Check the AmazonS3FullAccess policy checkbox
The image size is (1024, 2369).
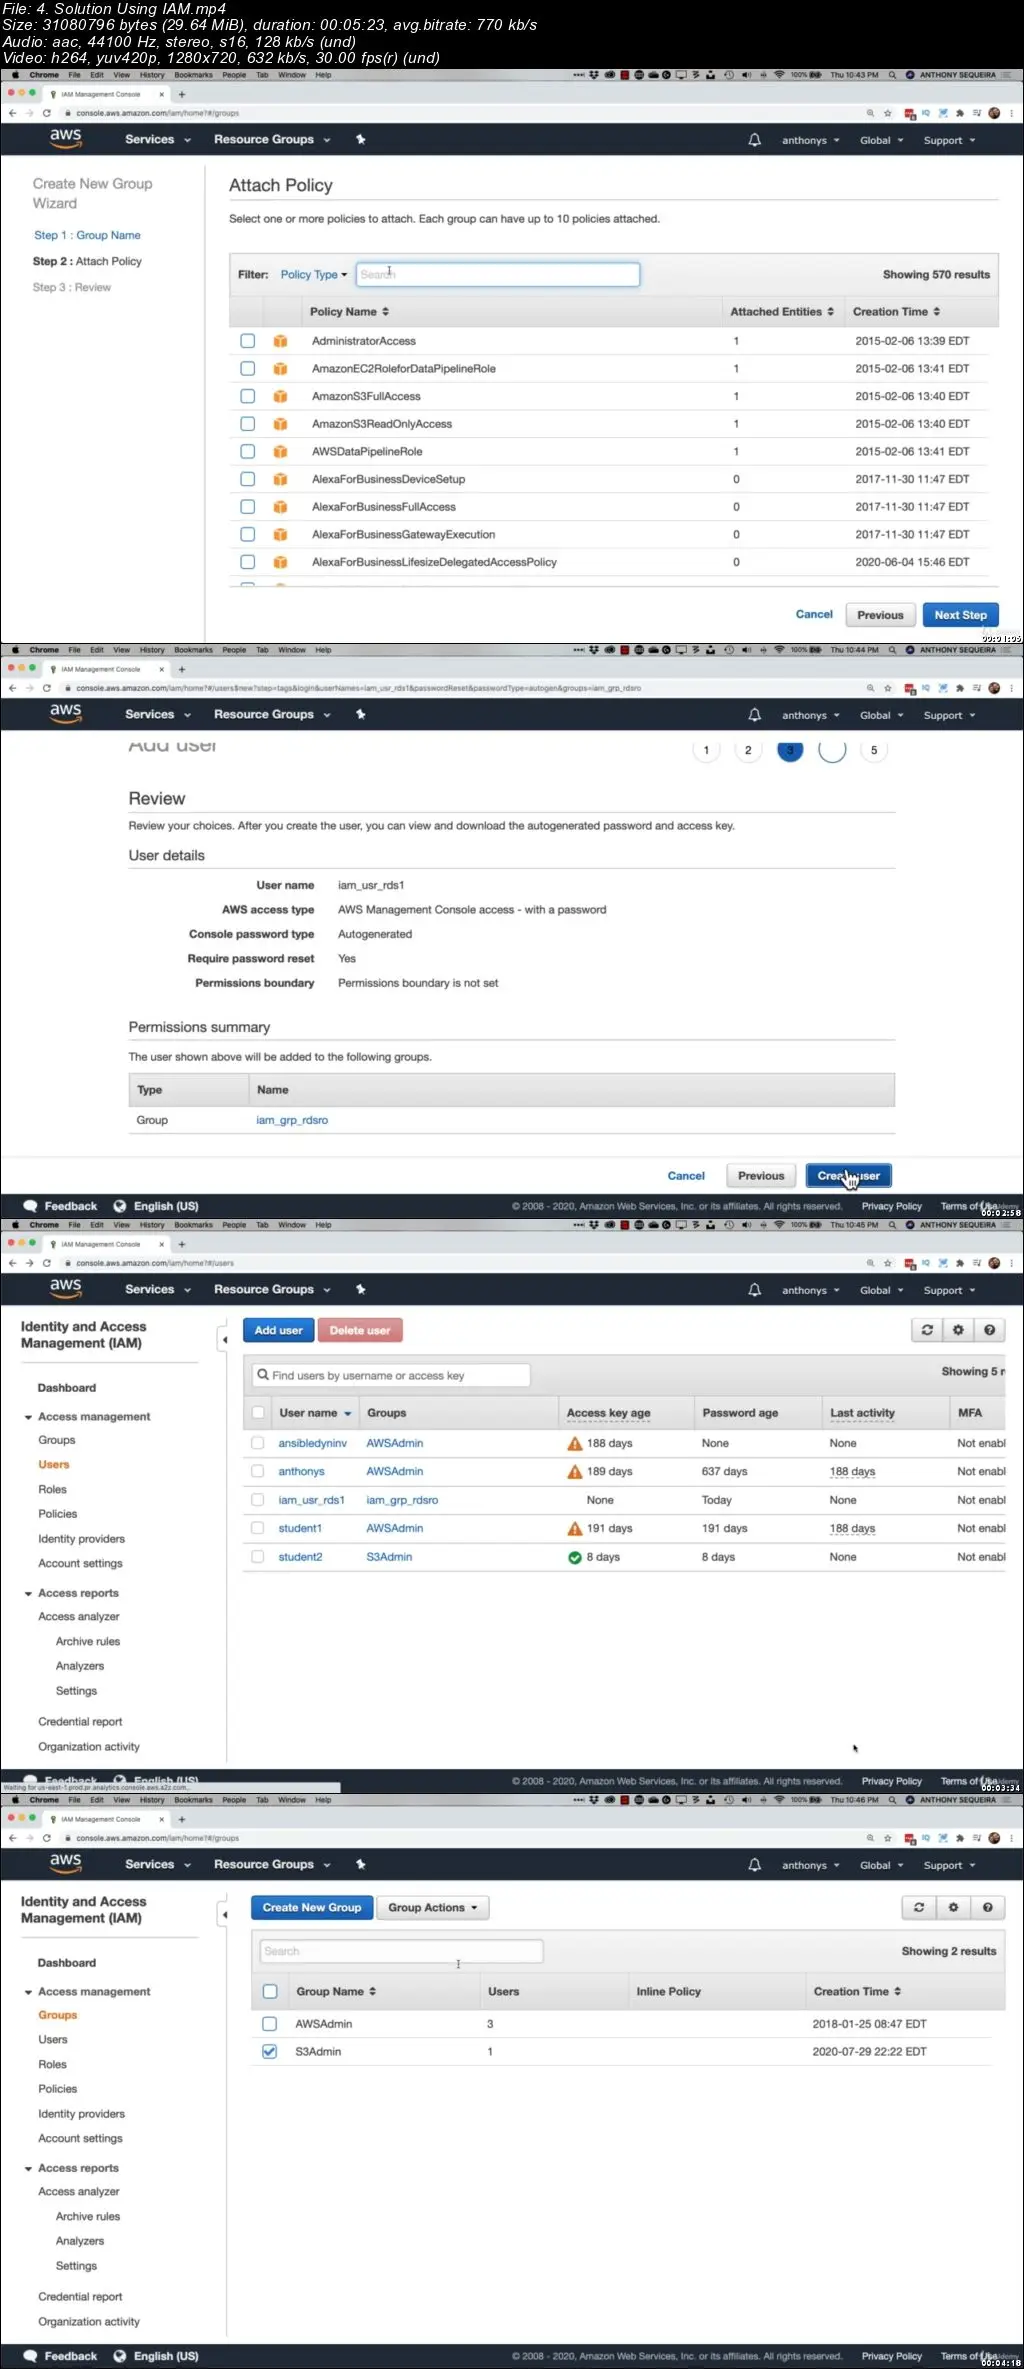[247, 396]
